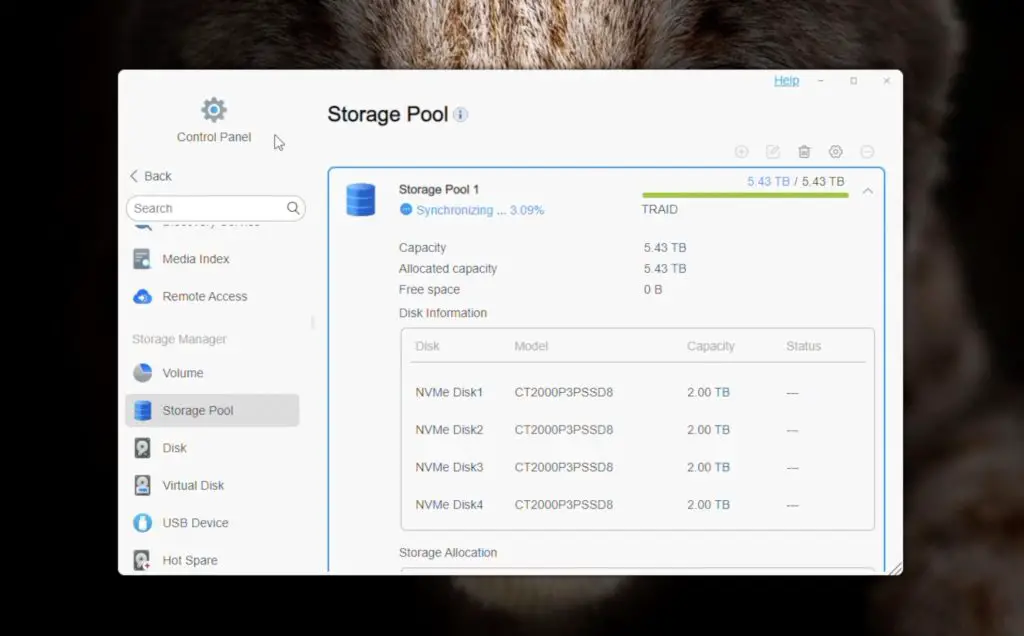Open Remote Access in sidebar
This screenshot has width=1024, height=636.
[x=204, y=297]
